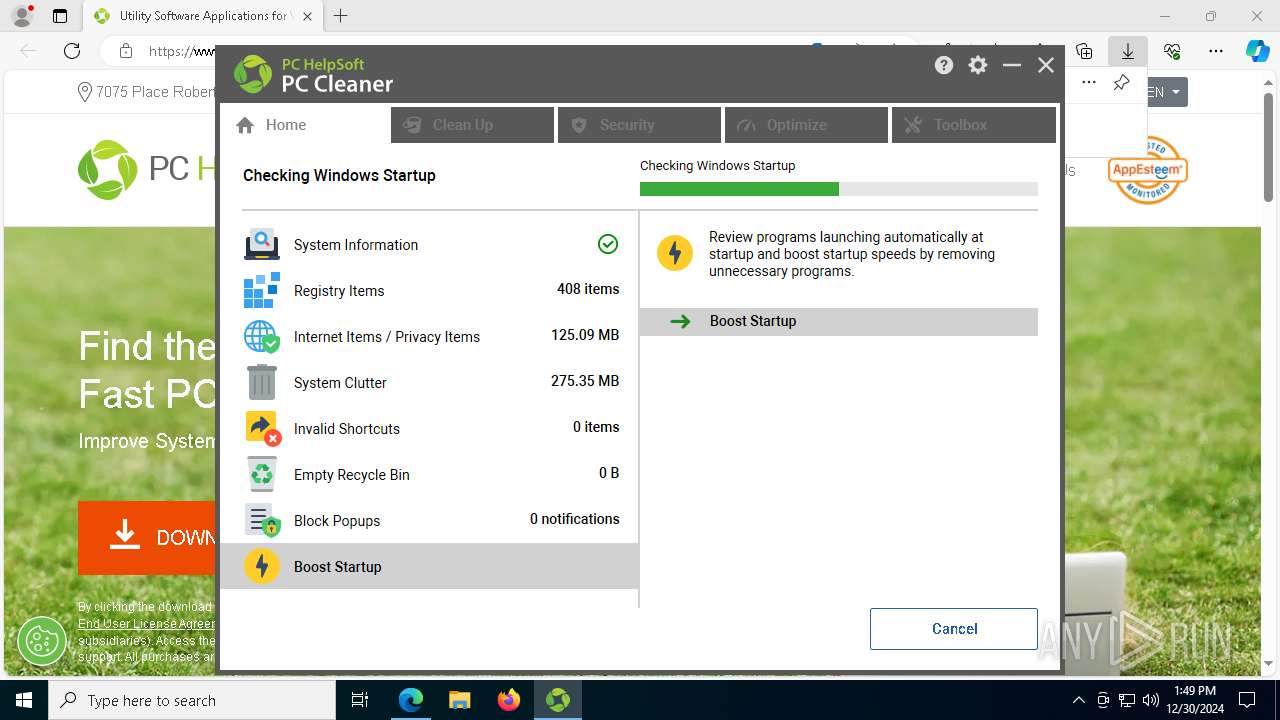Open Task View in taskbar
Viewport: 1280px width, 720px height.
(360, 700)
